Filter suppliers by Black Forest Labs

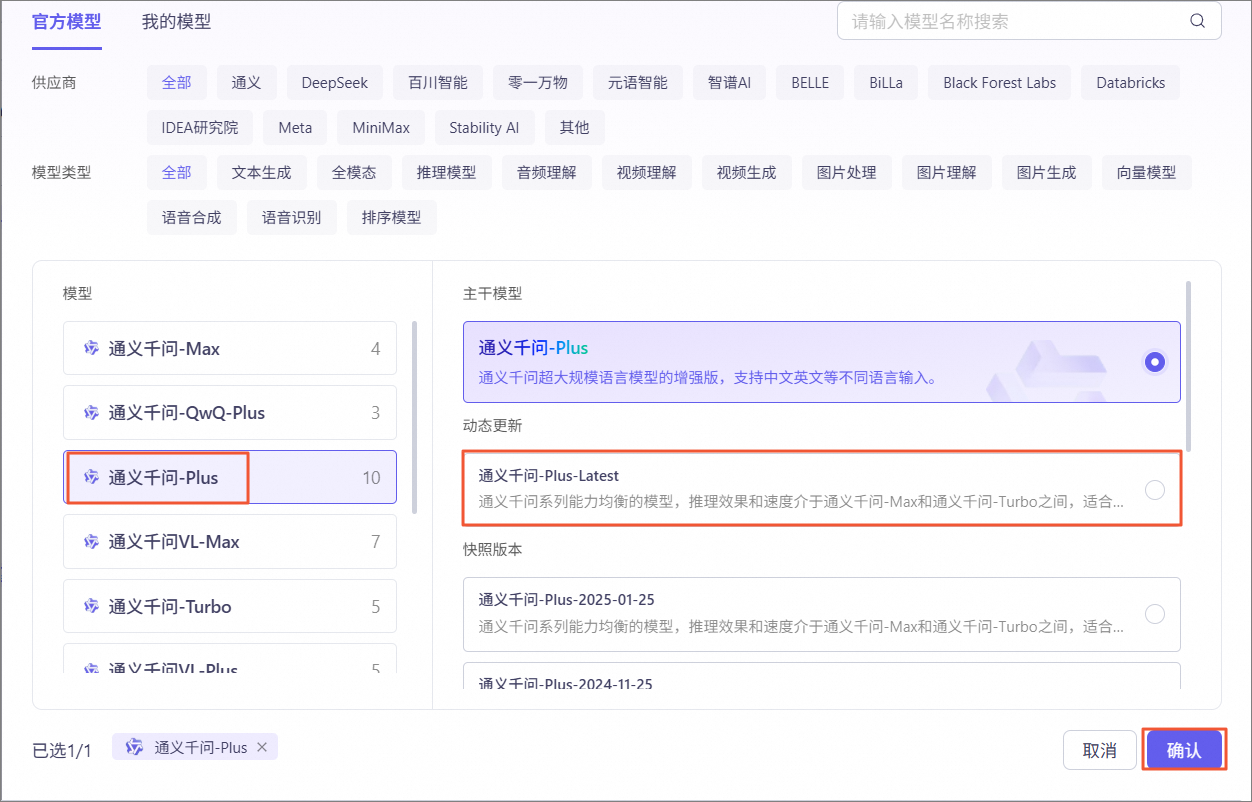coord(1000,83)
